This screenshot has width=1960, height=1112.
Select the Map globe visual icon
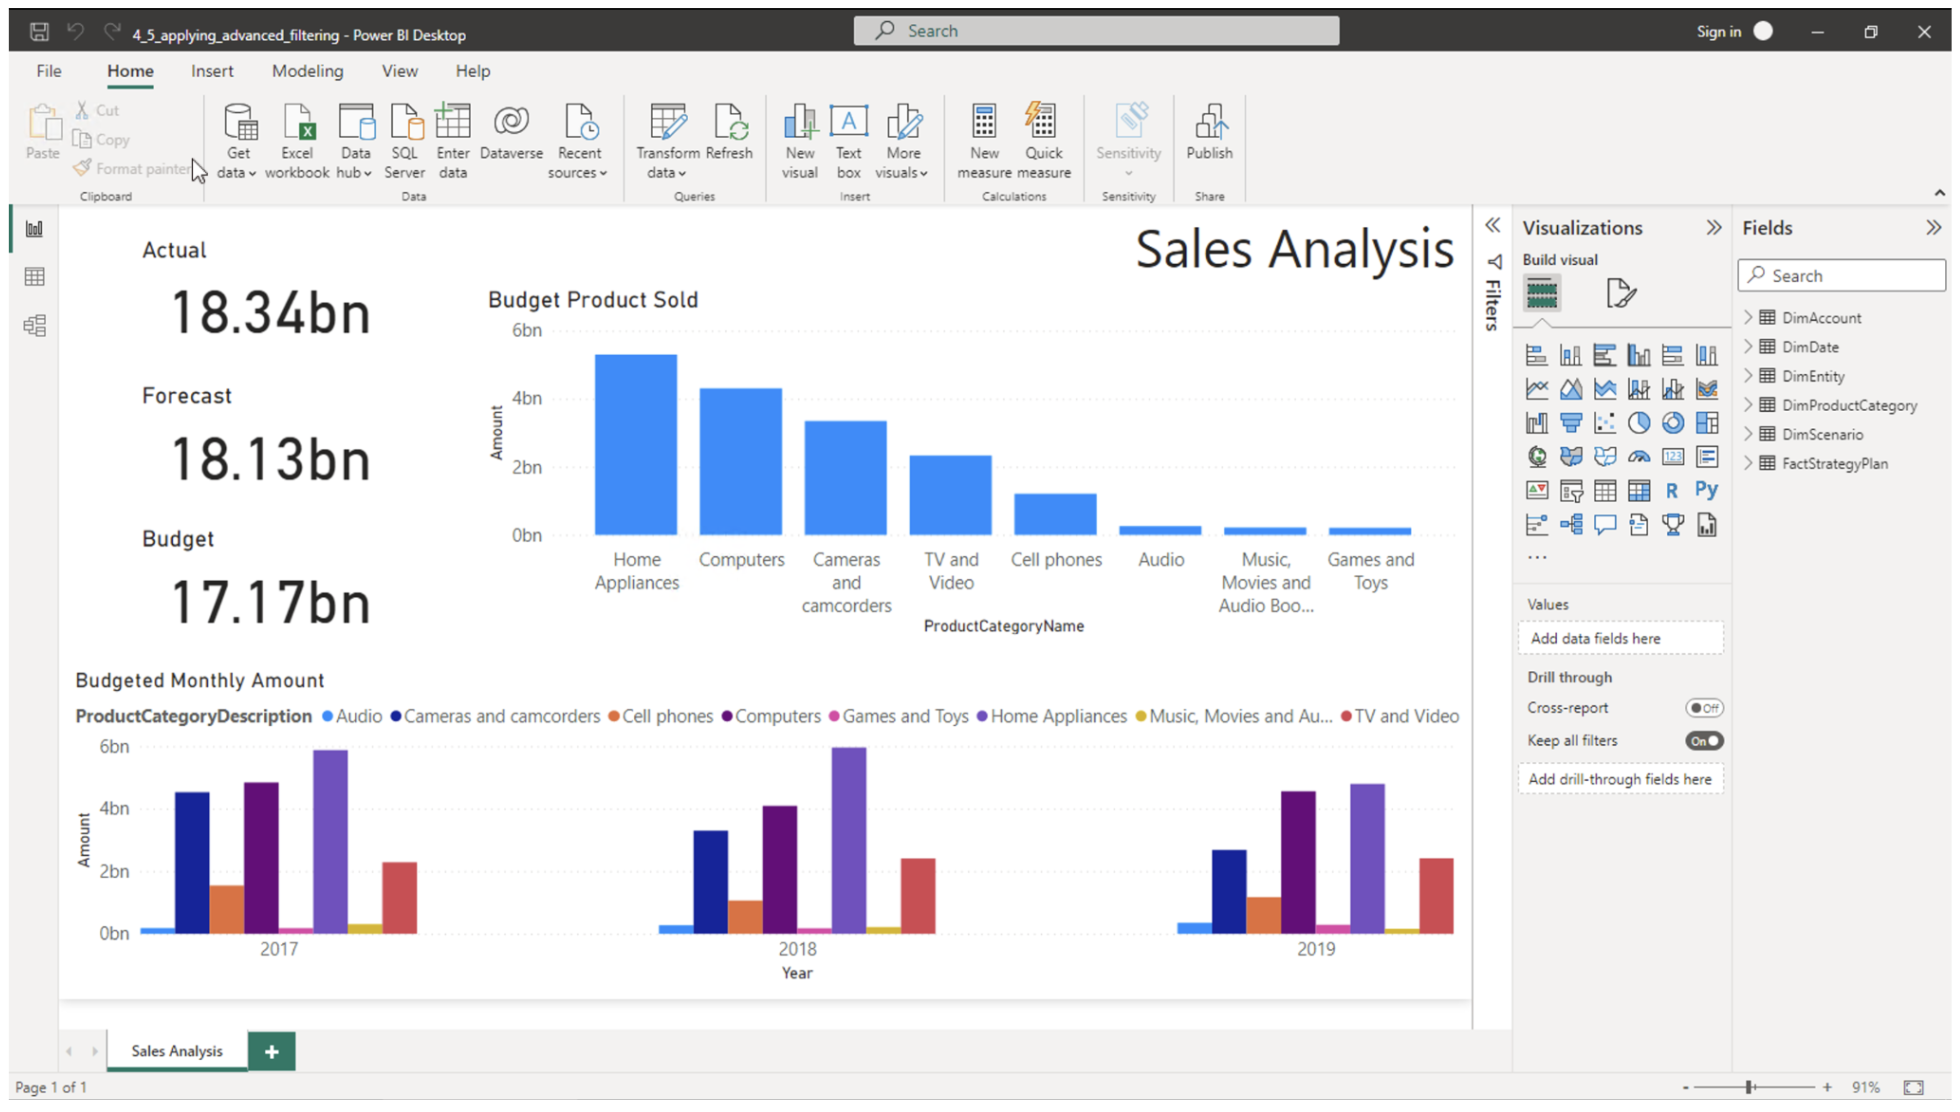(1537, 457)
